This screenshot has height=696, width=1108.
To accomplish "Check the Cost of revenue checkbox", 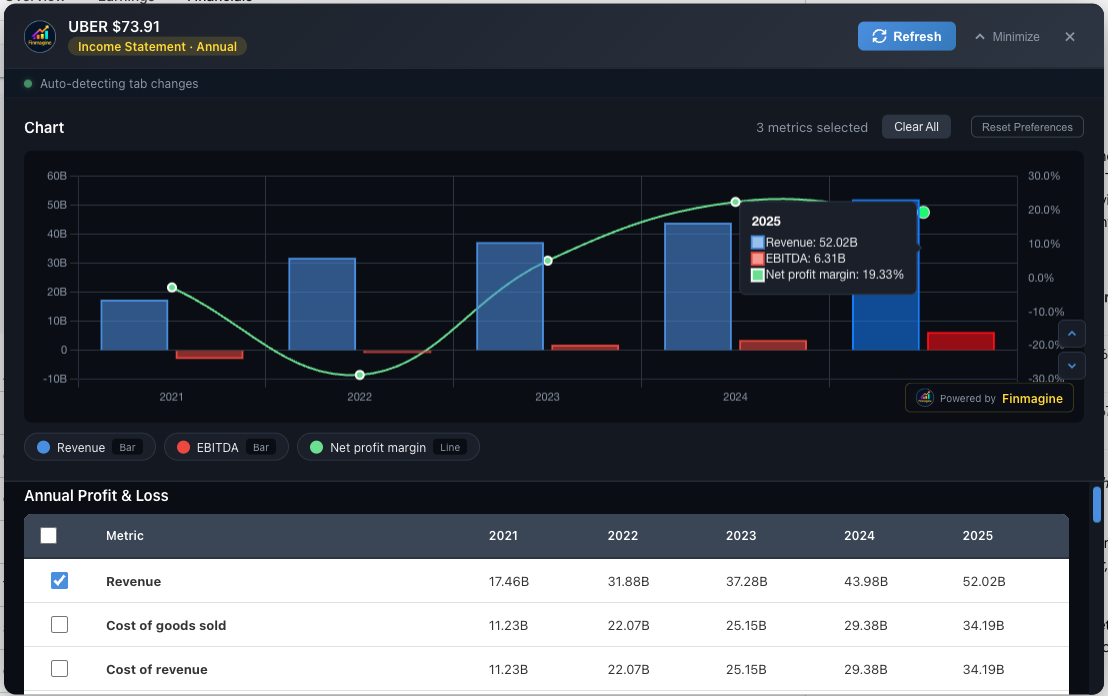I will coord(59,669).
